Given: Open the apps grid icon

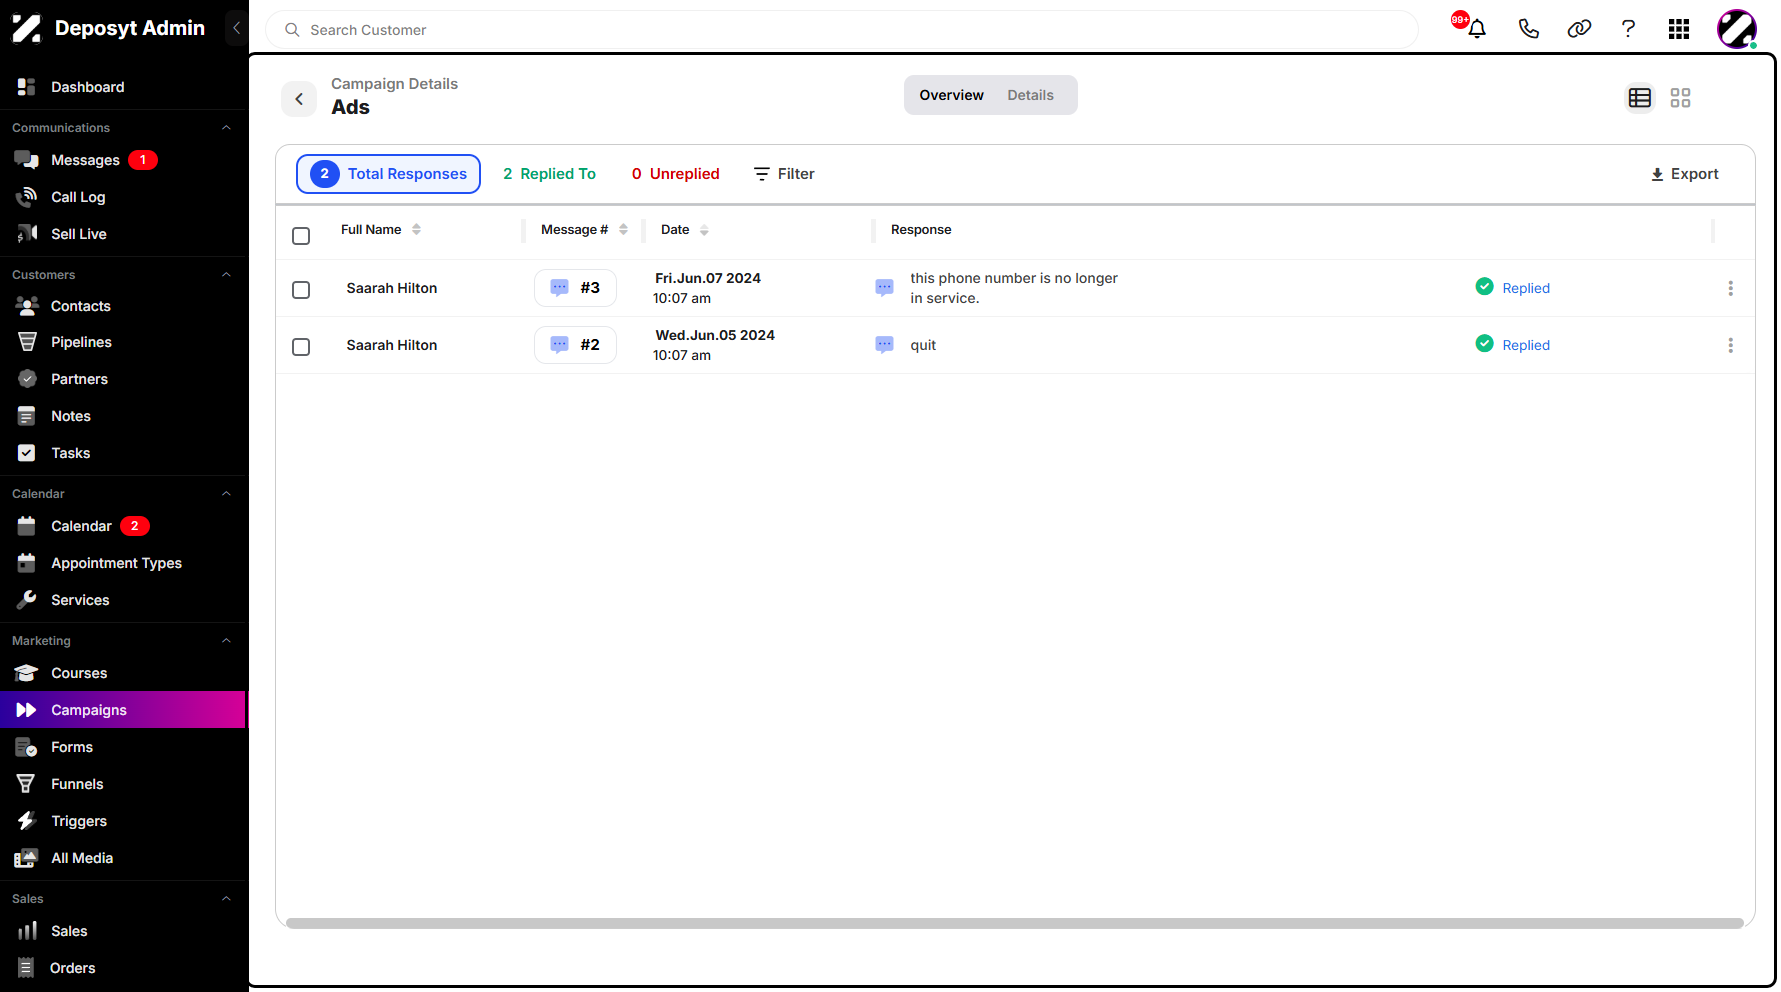Looking at the screenshot, I should pyautogui.click(x=1679, y=29).
